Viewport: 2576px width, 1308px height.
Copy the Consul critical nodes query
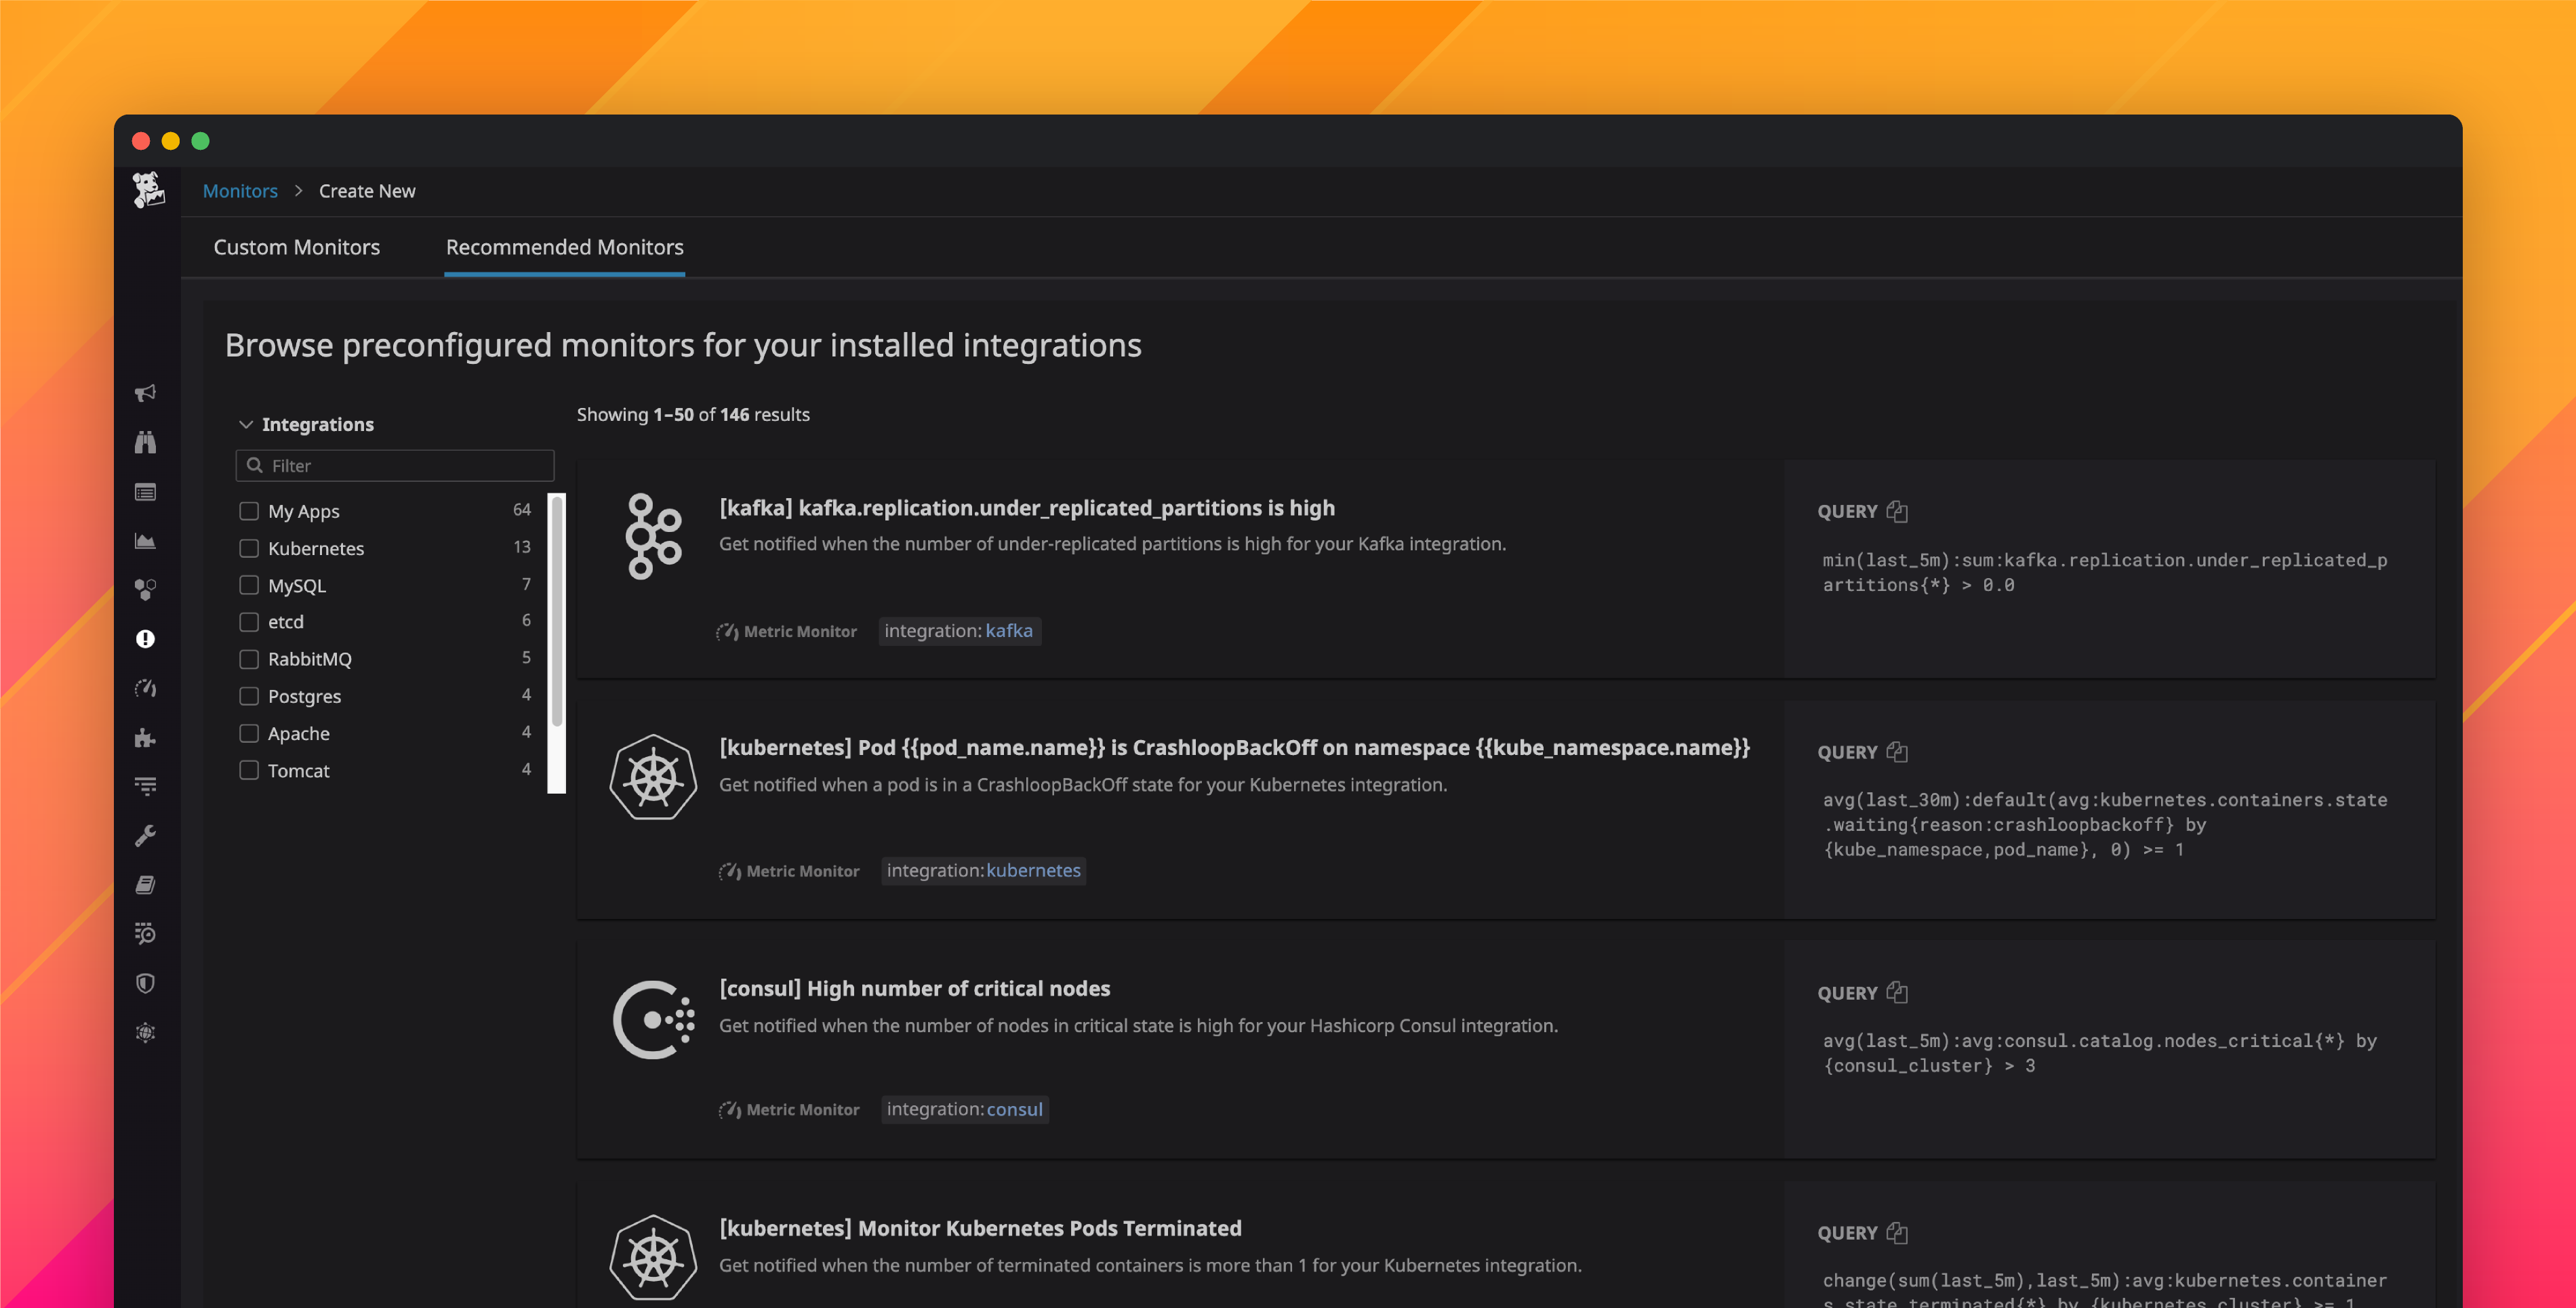coord(1899,992)
